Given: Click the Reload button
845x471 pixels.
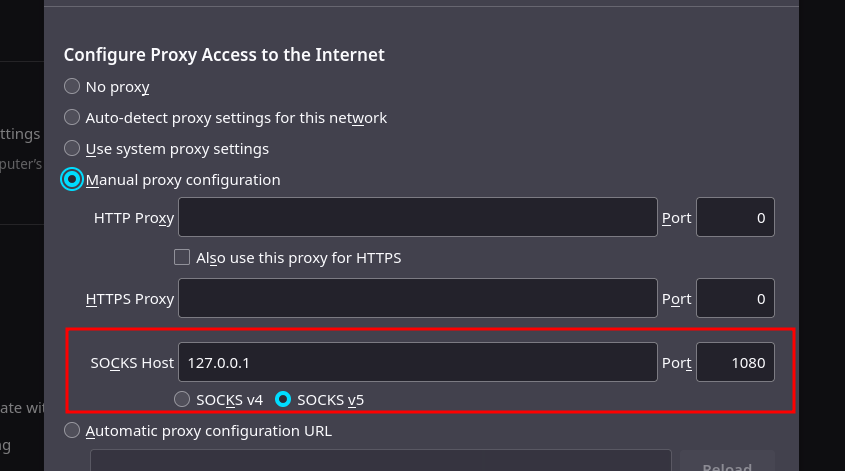Looking at the screenshot, I should tap(727, 462).
